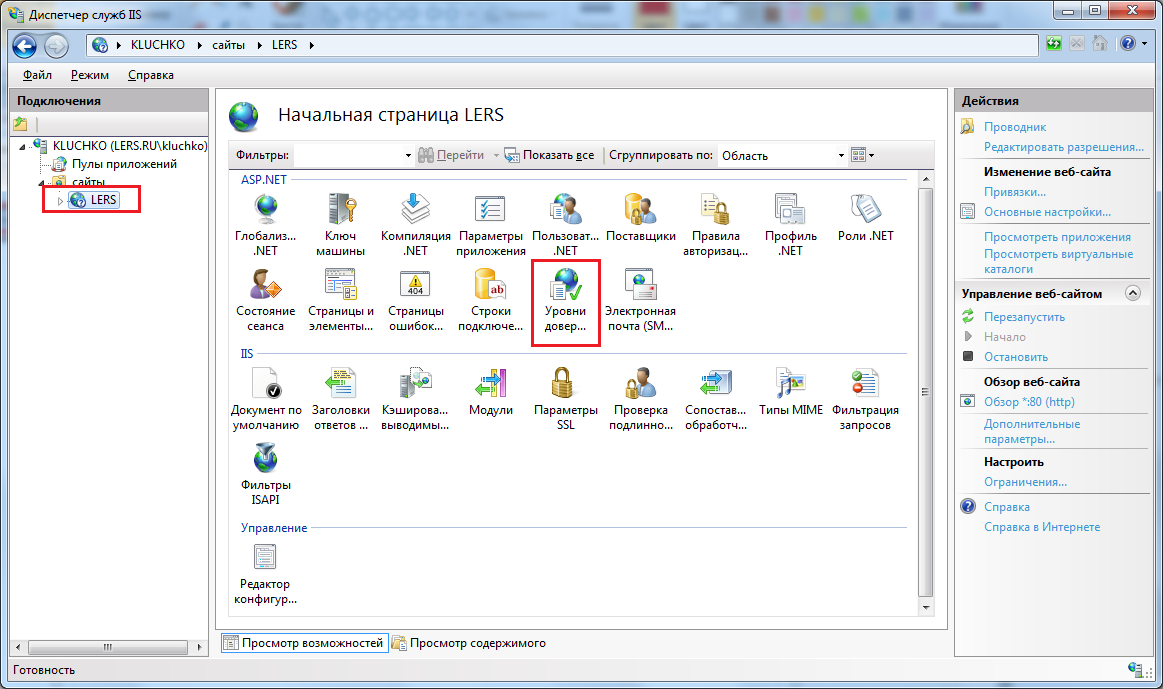
Task: Expand the LERS site node
Action: pos(60,201)
